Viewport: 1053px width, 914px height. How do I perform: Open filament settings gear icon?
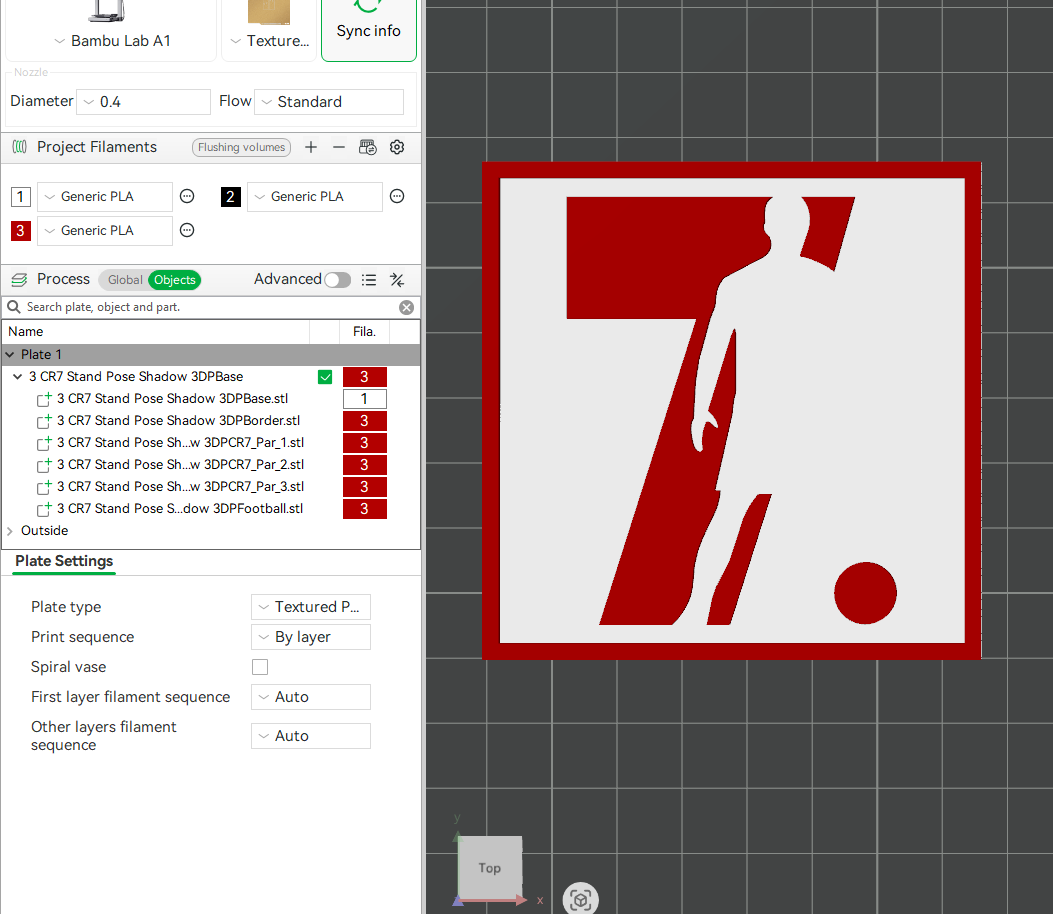click(x=397, y=147)
